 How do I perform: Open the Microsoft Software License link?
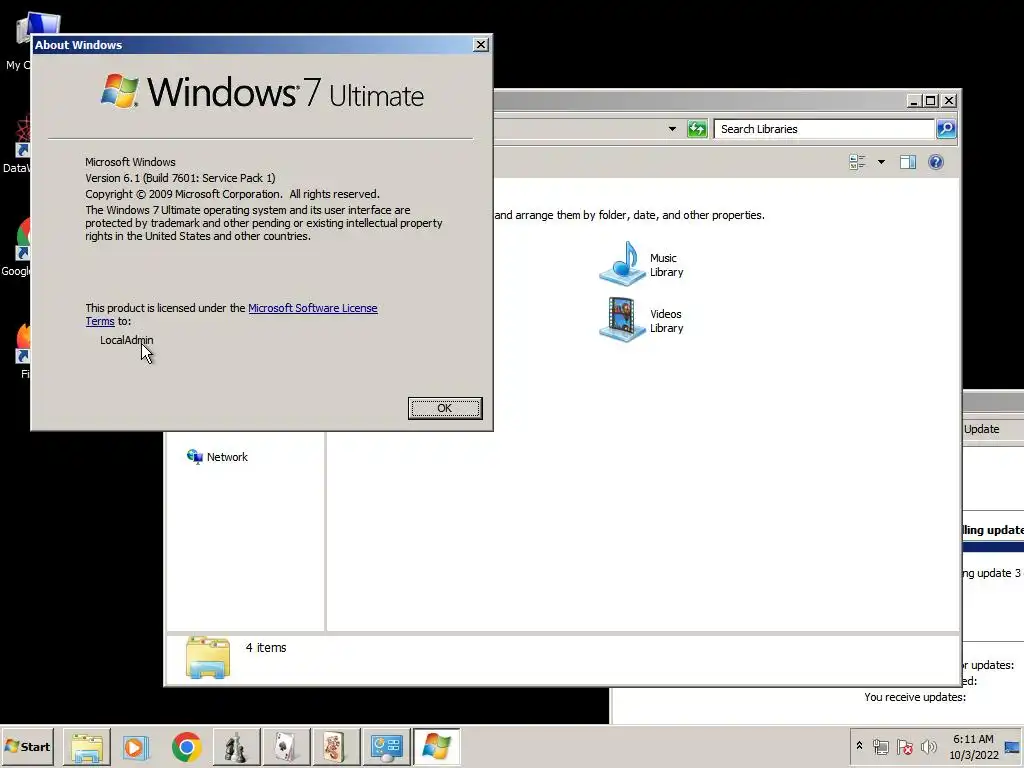click(x=313, y=308)
